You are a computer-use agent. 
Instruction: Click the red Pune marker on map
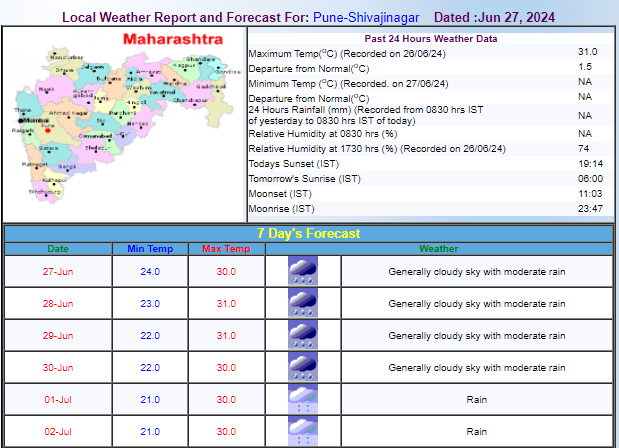coord(48,130)
